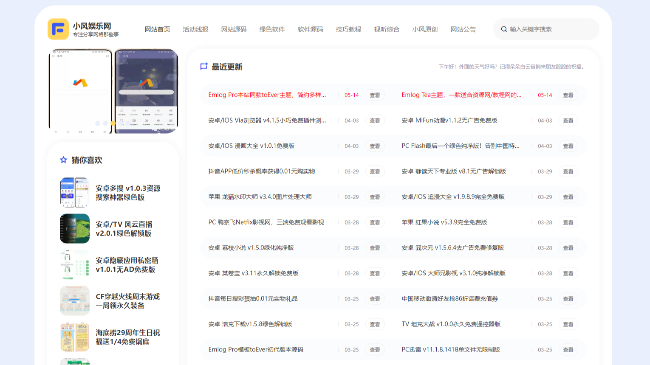Open the 安卓 v1.5.0 post
650x365 pixels.
251,248
